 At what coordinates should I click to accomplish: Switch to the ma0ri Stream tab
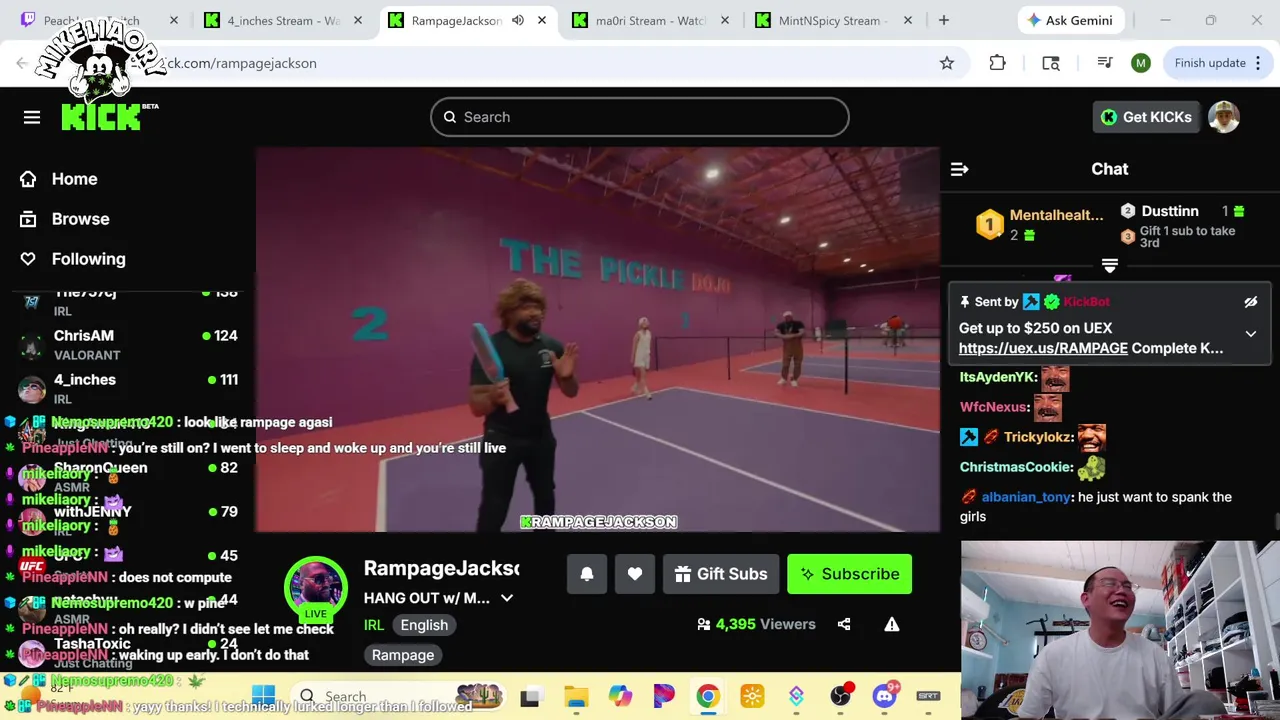[x=650, y=20]
